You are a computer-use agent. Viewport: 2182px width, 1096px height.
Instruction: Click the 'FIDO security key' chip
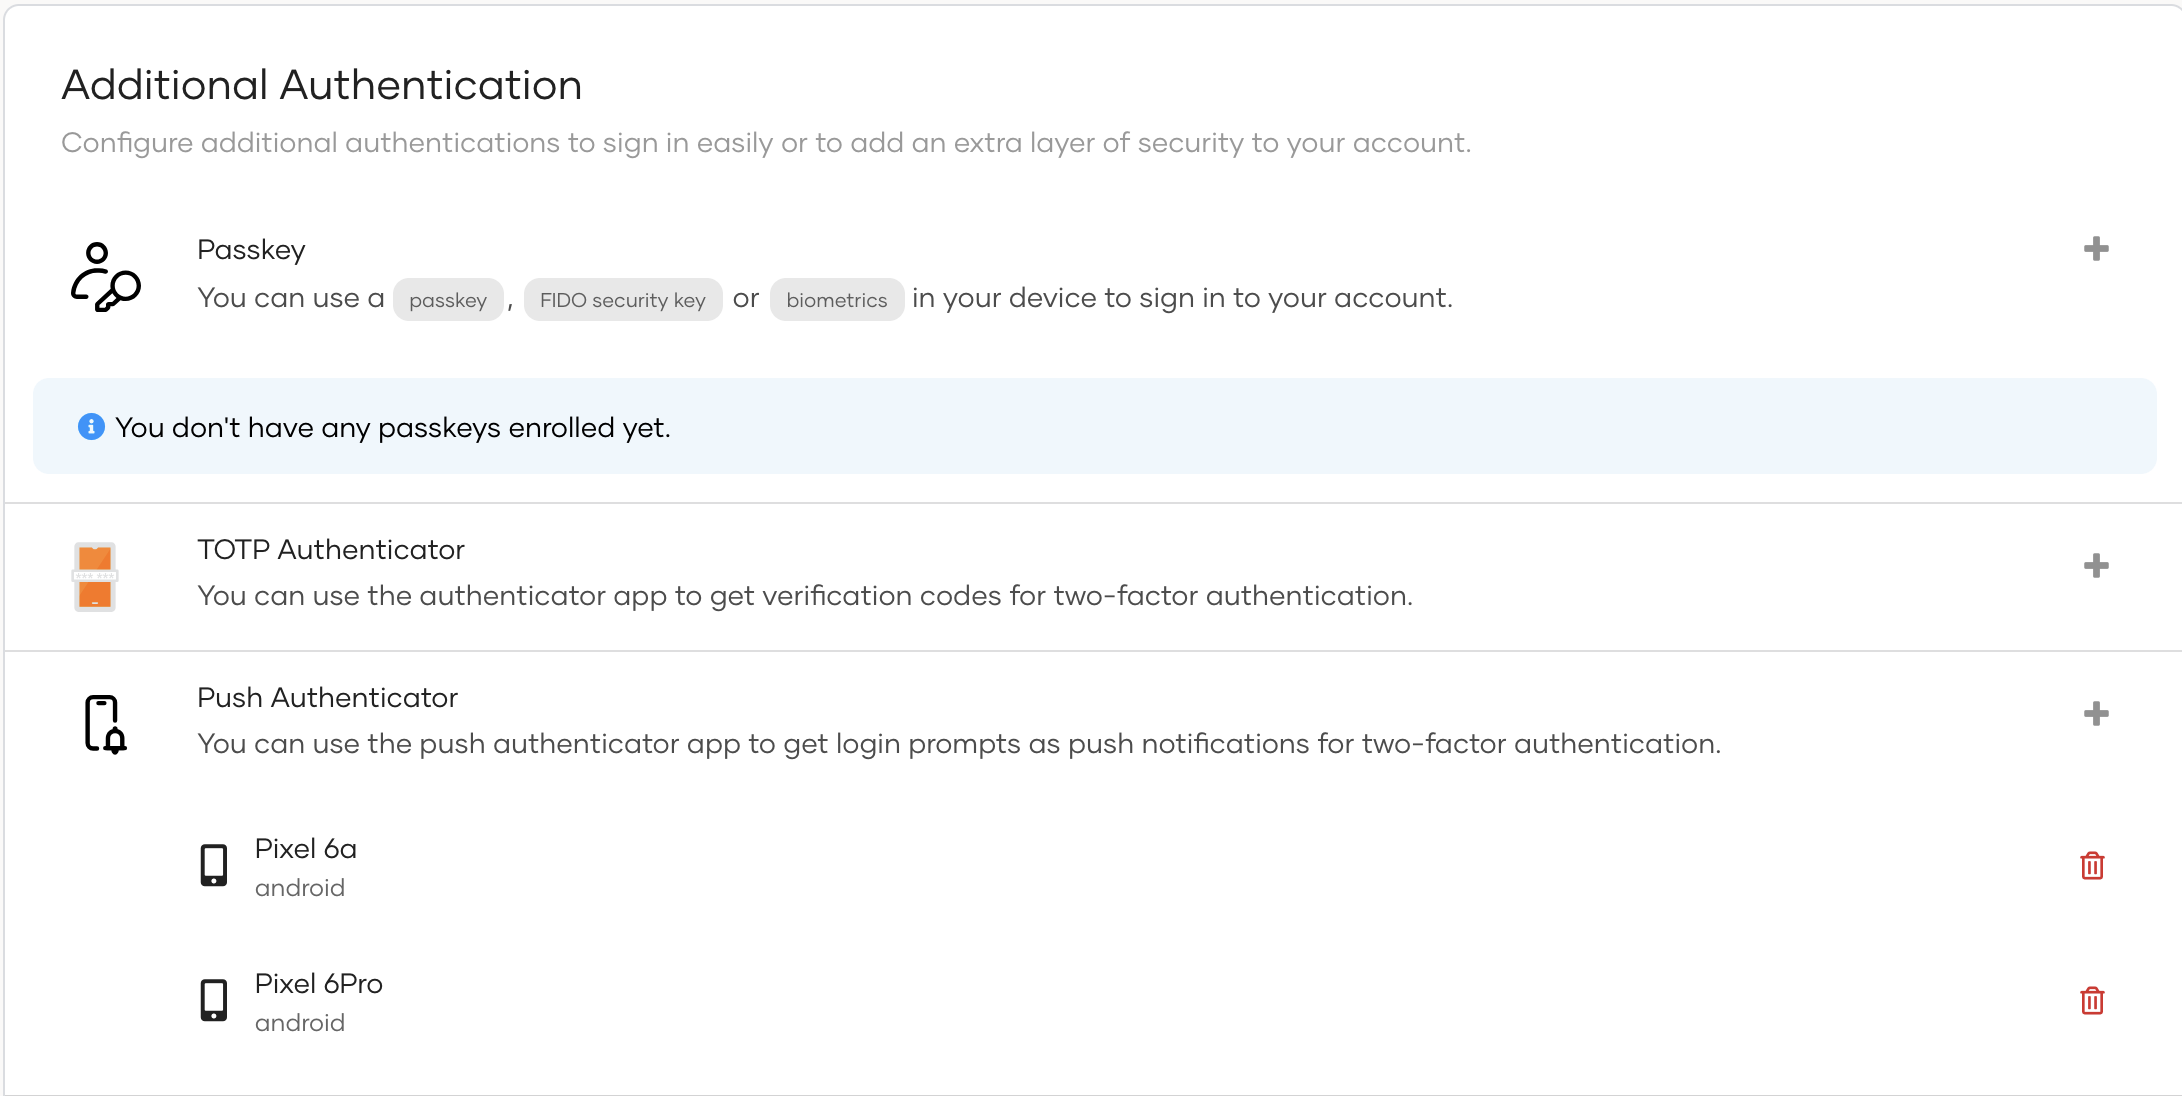point(623,300)
